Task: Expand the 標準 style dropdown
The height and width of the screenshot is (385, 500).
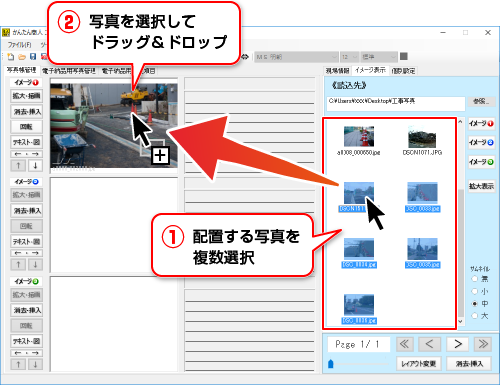Action: [x=379, y=57]
